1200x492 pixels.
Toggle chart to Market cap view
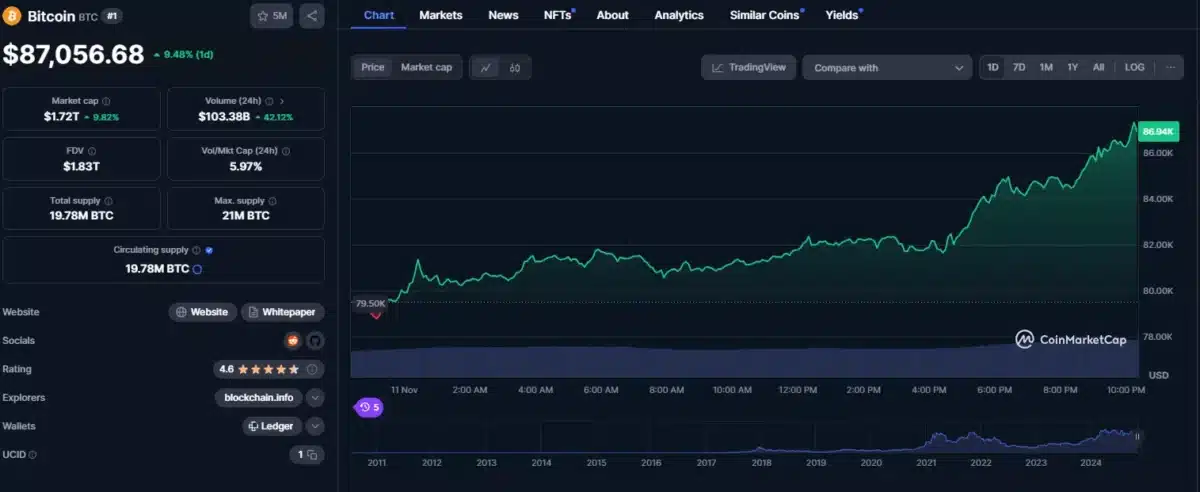[x=426, y=67]
